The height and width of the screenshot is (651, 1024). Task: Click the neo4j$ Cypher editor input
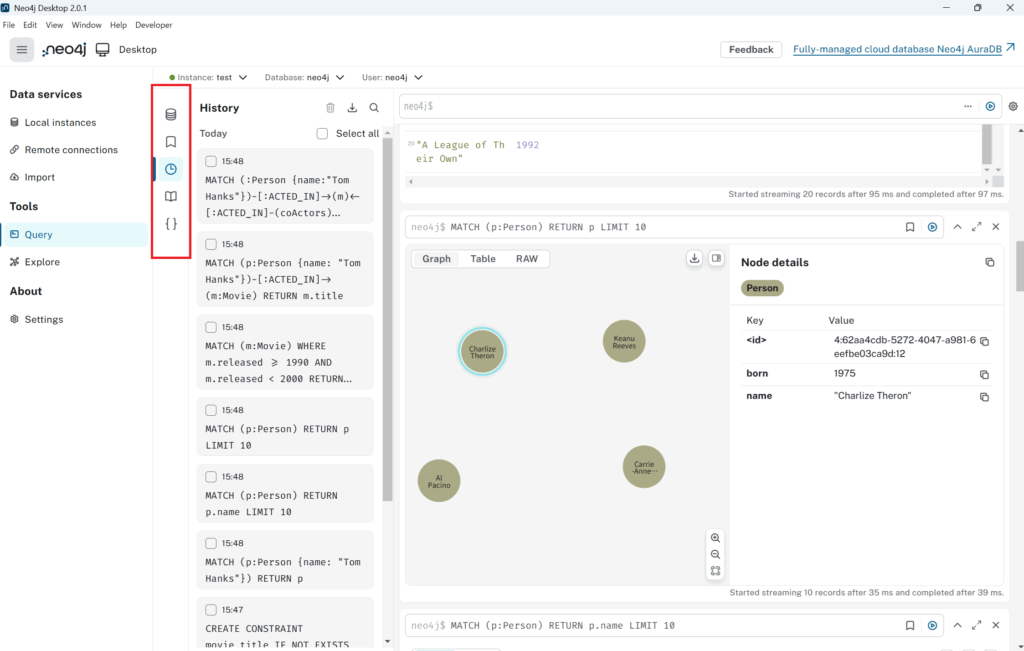(679, 106)
